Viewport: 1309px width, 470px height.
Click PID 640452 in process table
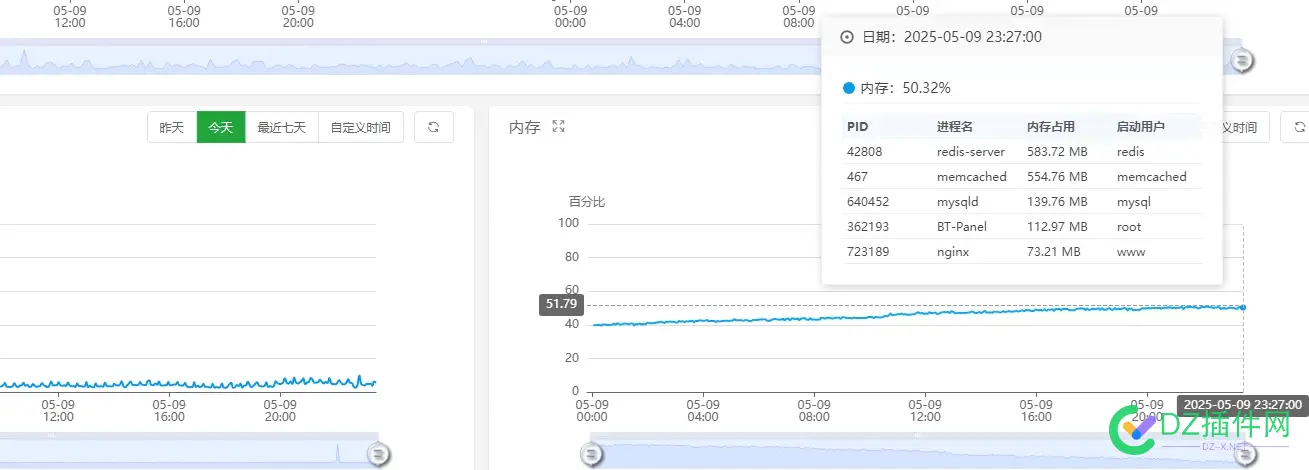pos(868,202)
